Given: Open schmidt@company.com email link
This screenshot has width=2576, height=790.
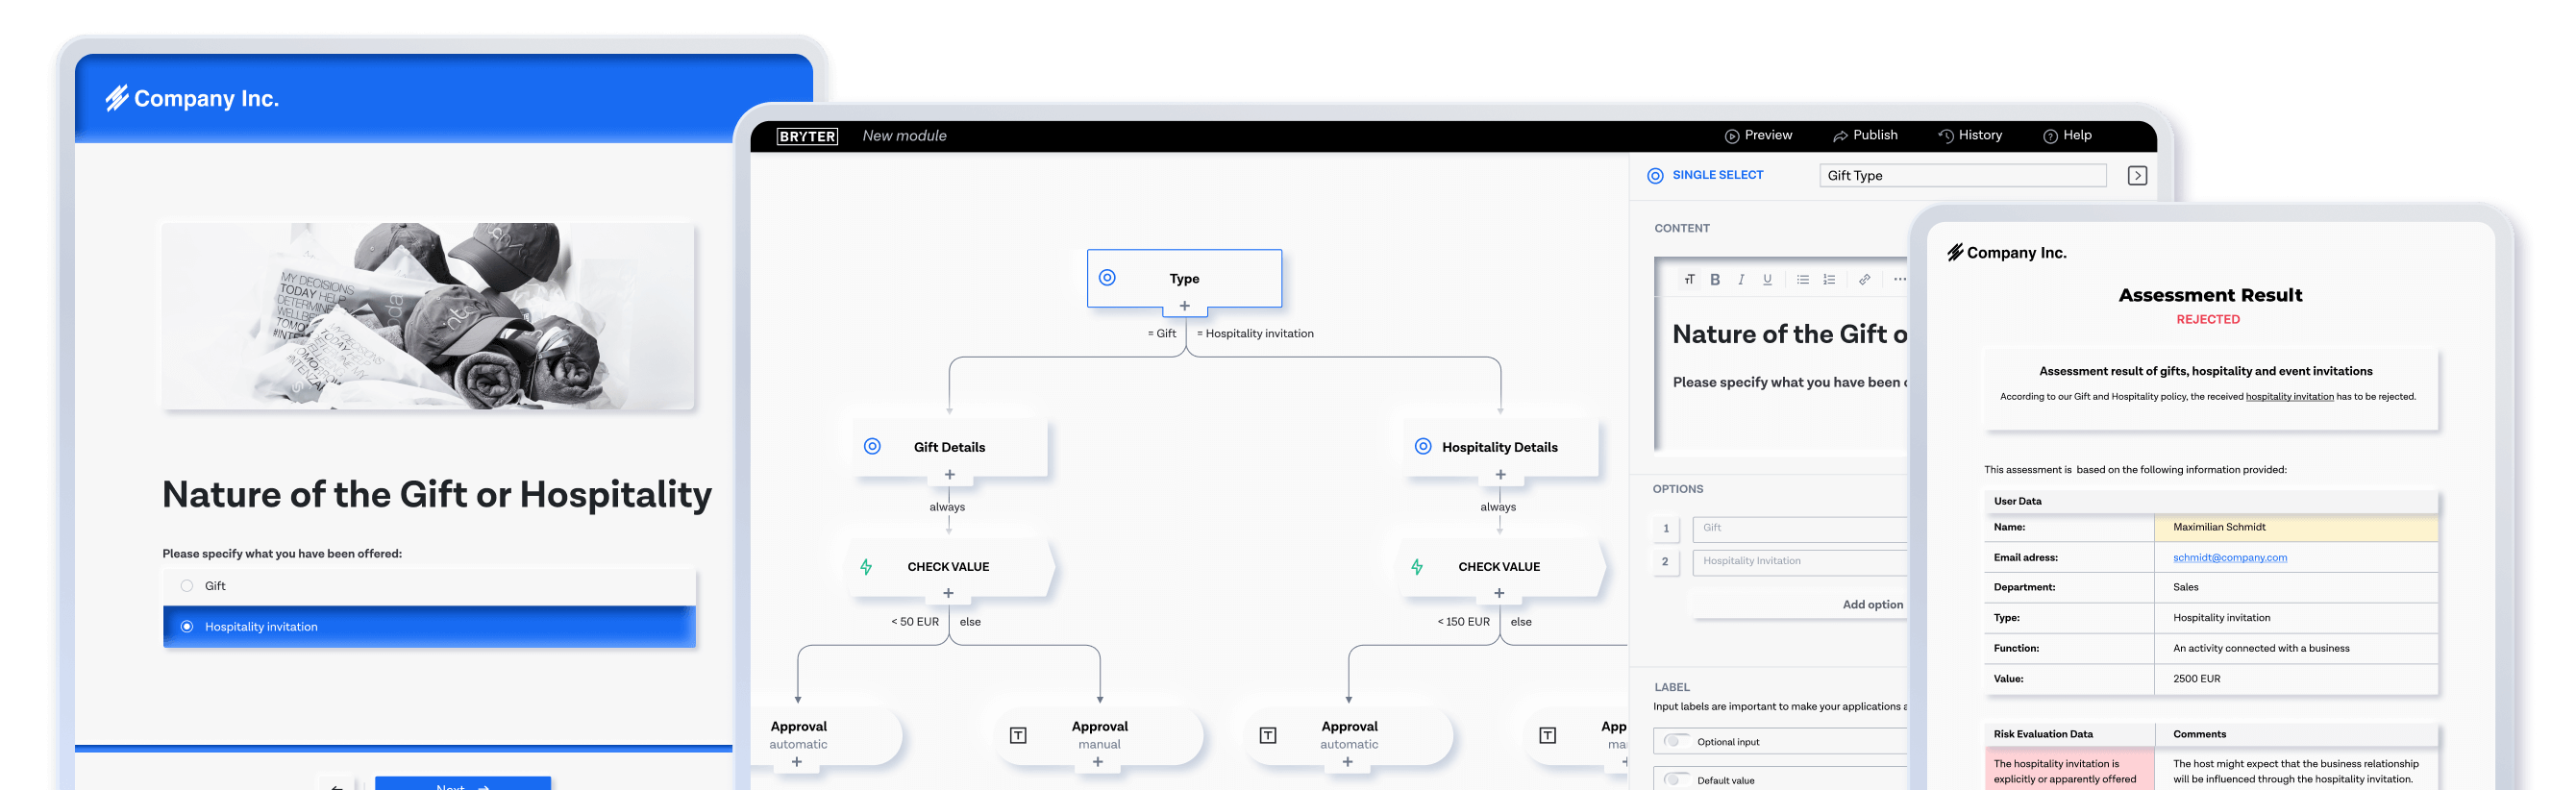Looking at the screenshot, I should pos(2229,558).
